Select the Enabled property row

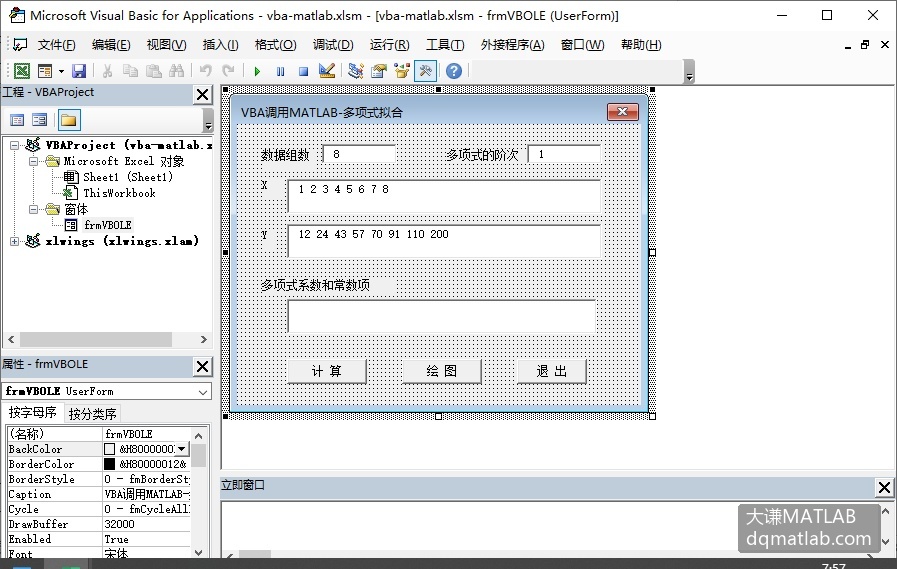click(98, 539)
